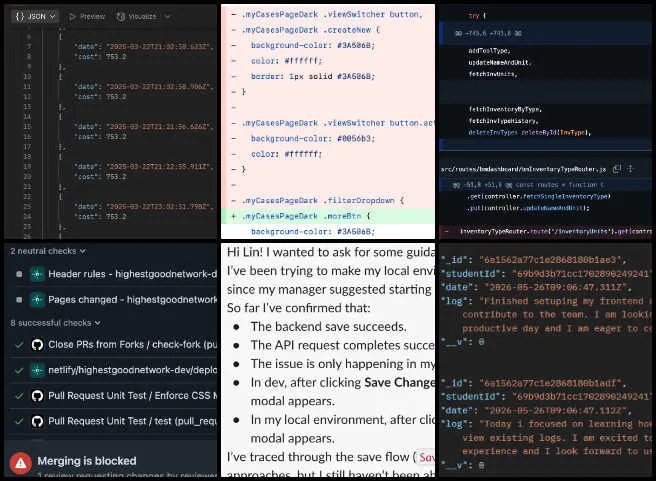656x481 pixels.
Task: Click 'So far I've confirmed that:' line
Action: click(298, 308)
